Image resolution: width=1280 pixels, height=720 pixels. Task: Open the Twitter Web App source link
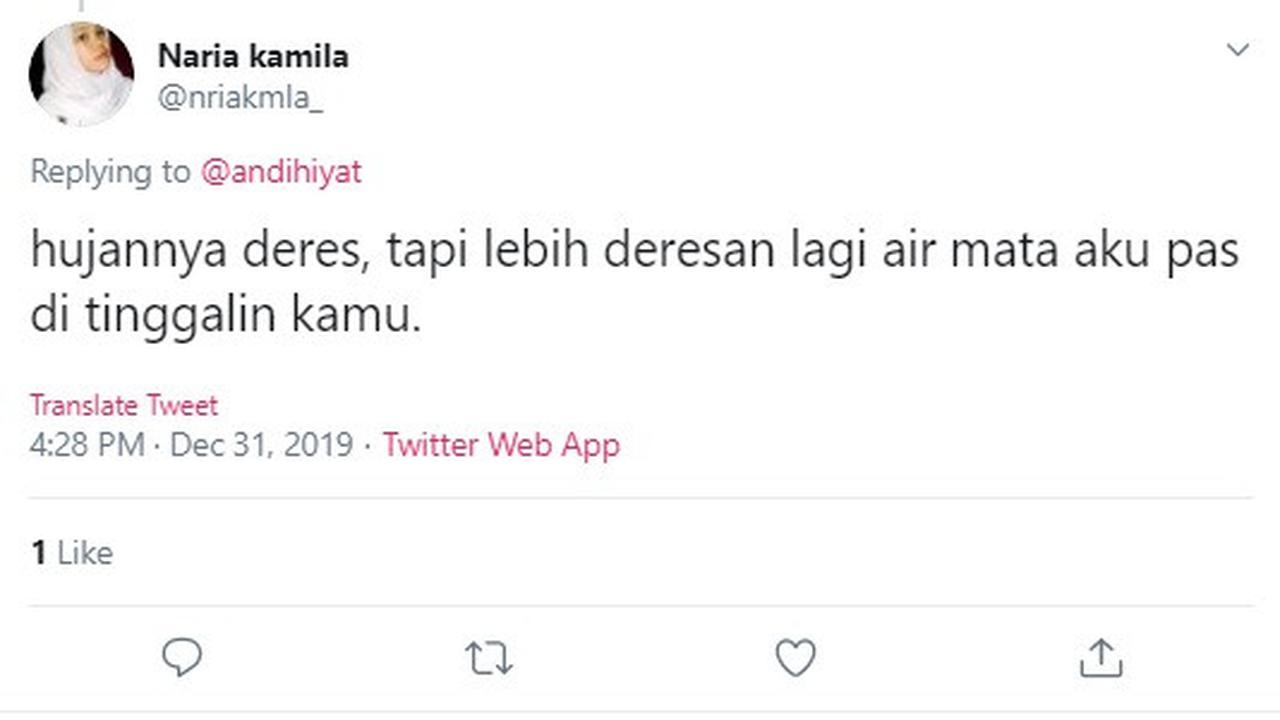point(501,444)
